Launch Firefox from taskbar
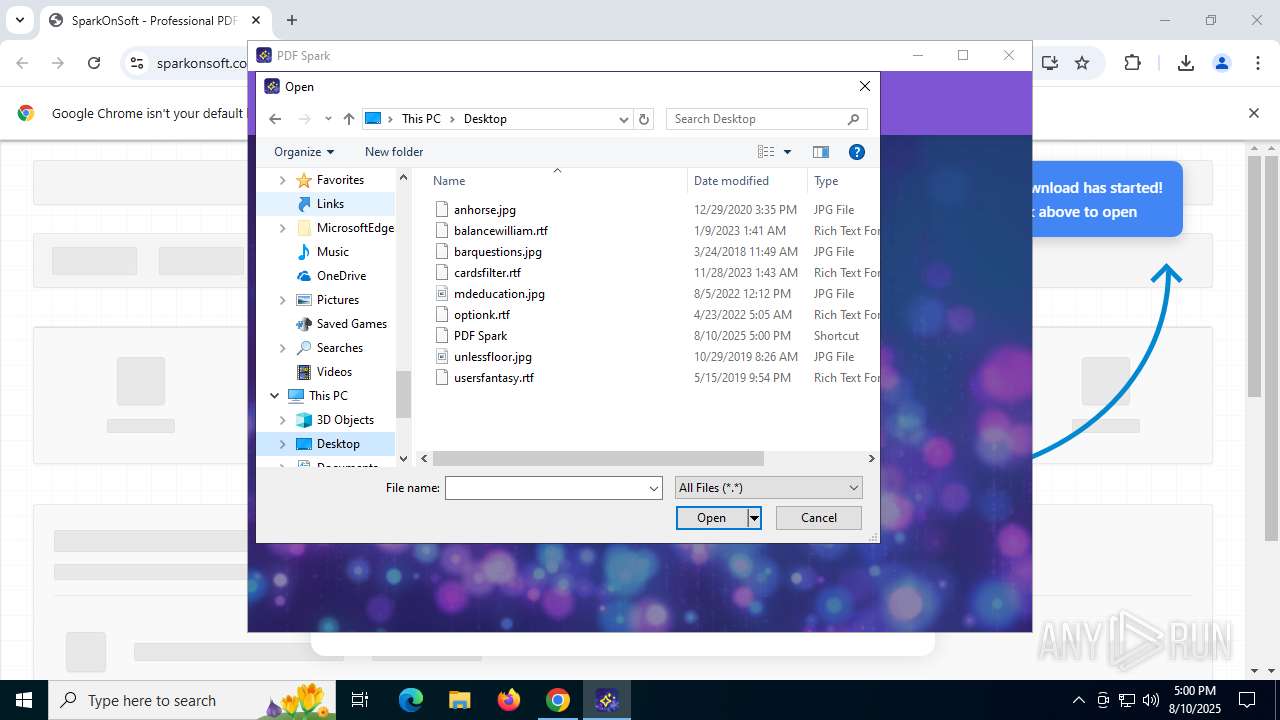The image size is (1280, 720). 509,700
